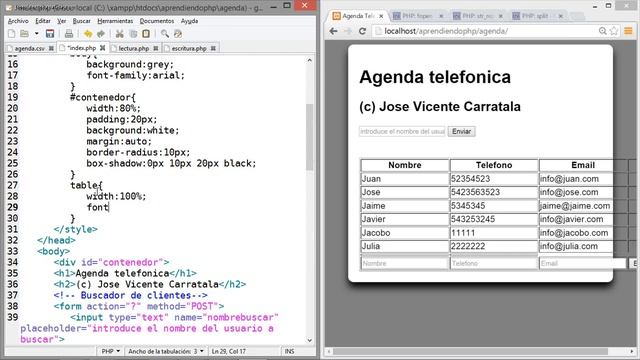Bookmark this page with the star icon
Viewport: 640px width, 360px height.
(x=613, y=31)
